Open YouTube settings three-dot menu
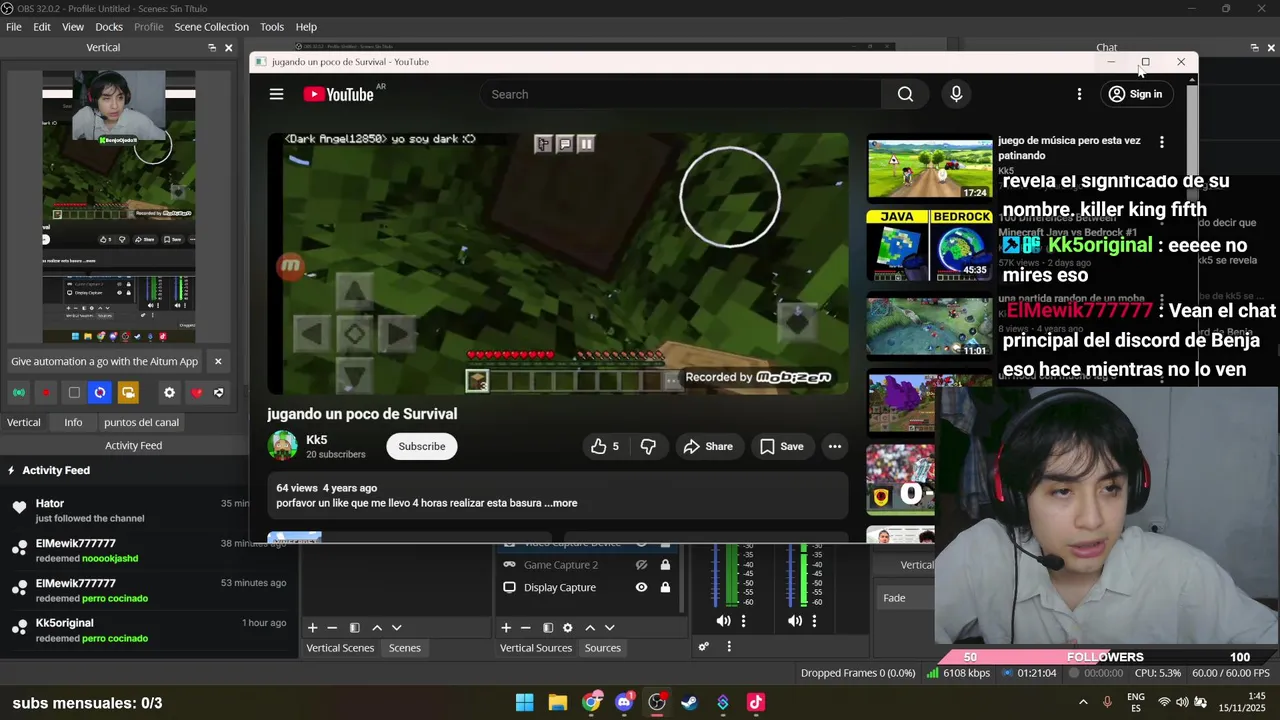This screenshot has width=1280, height=720. coord(1079,94)
